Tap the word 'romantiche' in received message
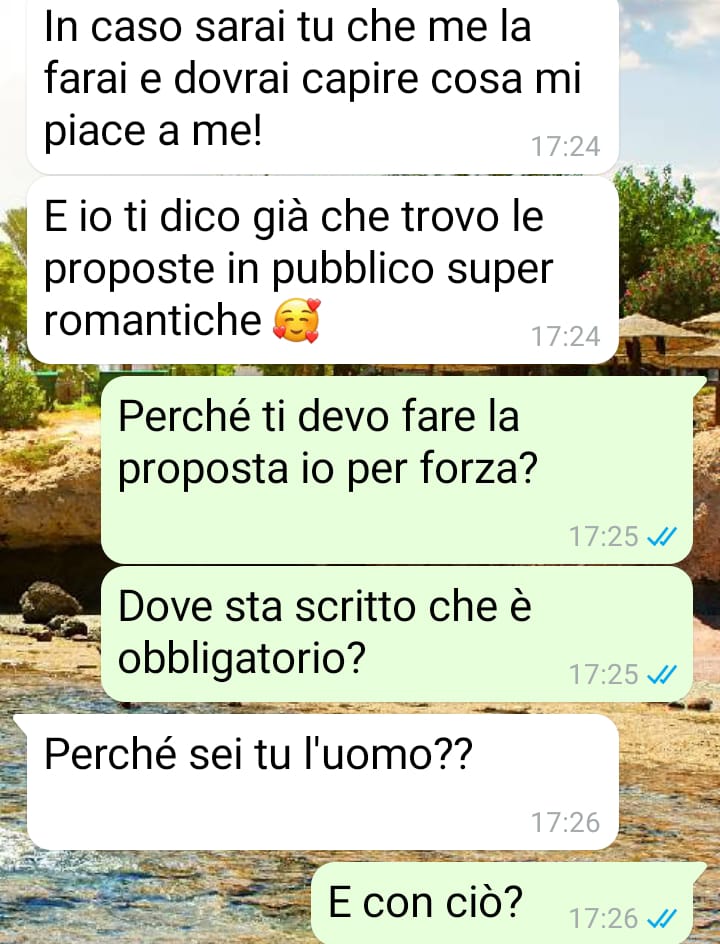 pyautogui.click(x=153, y=320)
